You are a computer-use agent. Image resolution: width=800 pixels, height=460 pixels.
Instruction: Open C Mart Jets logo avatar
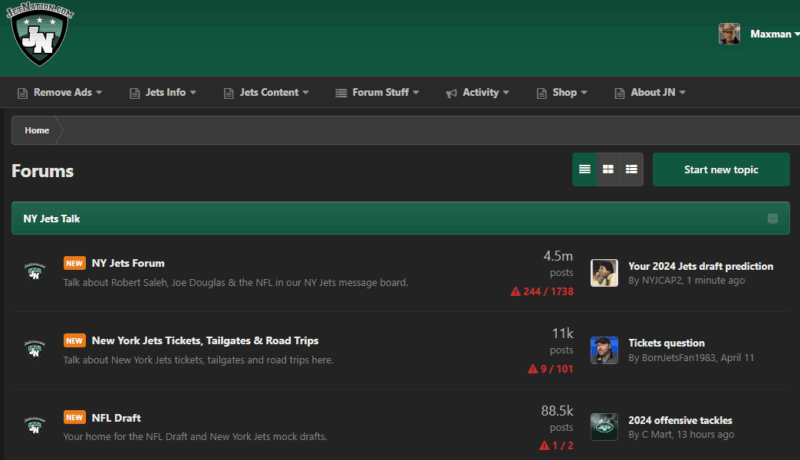coord(604,427)
